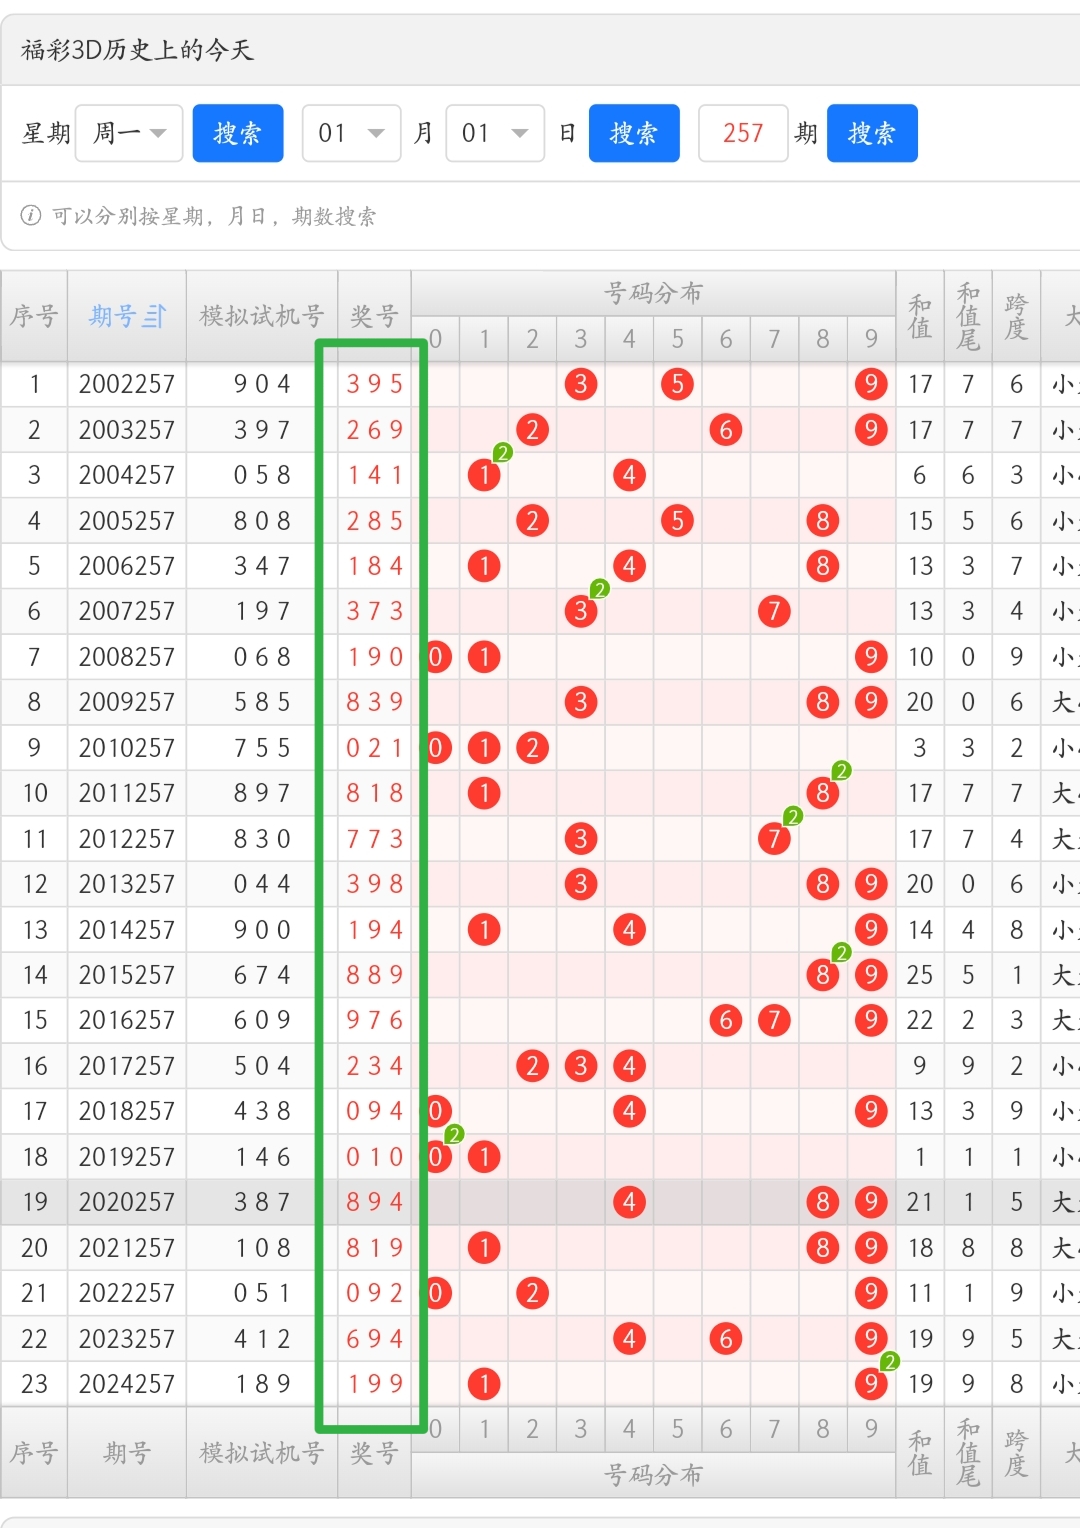Click red ball 6 in row 2016257
1080x1528 pixels.
(726, 1020)
